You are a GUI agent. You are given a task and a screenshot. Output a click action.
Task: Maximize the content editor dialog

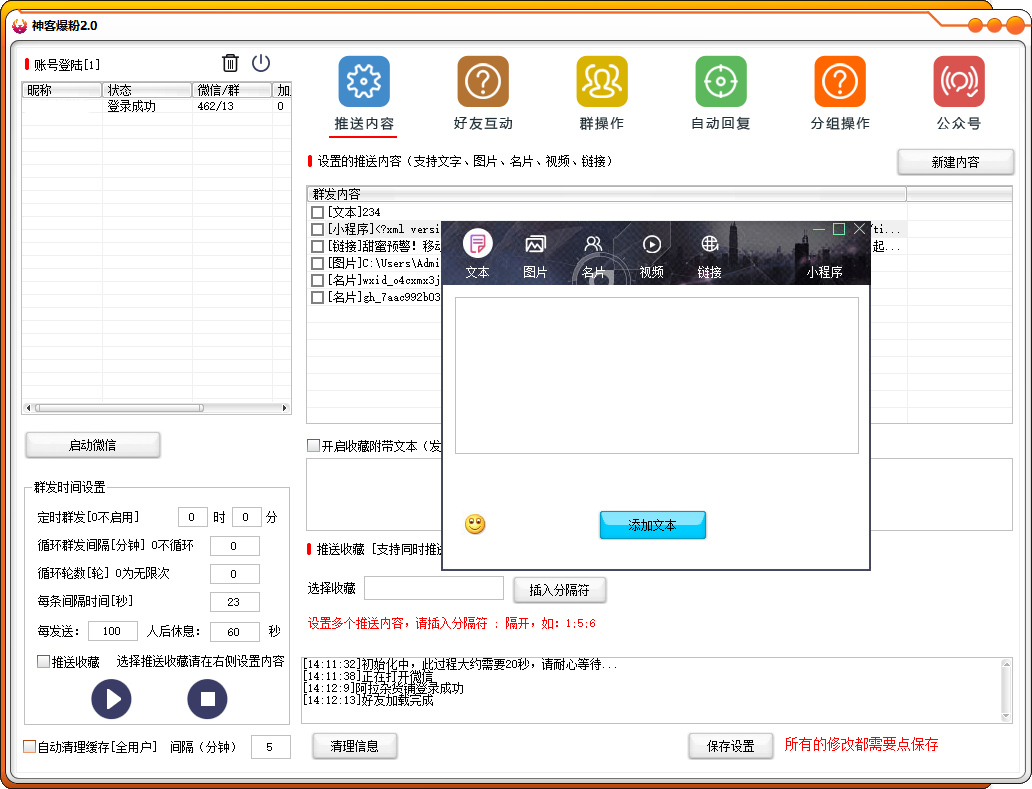click(x=838, y=228)
